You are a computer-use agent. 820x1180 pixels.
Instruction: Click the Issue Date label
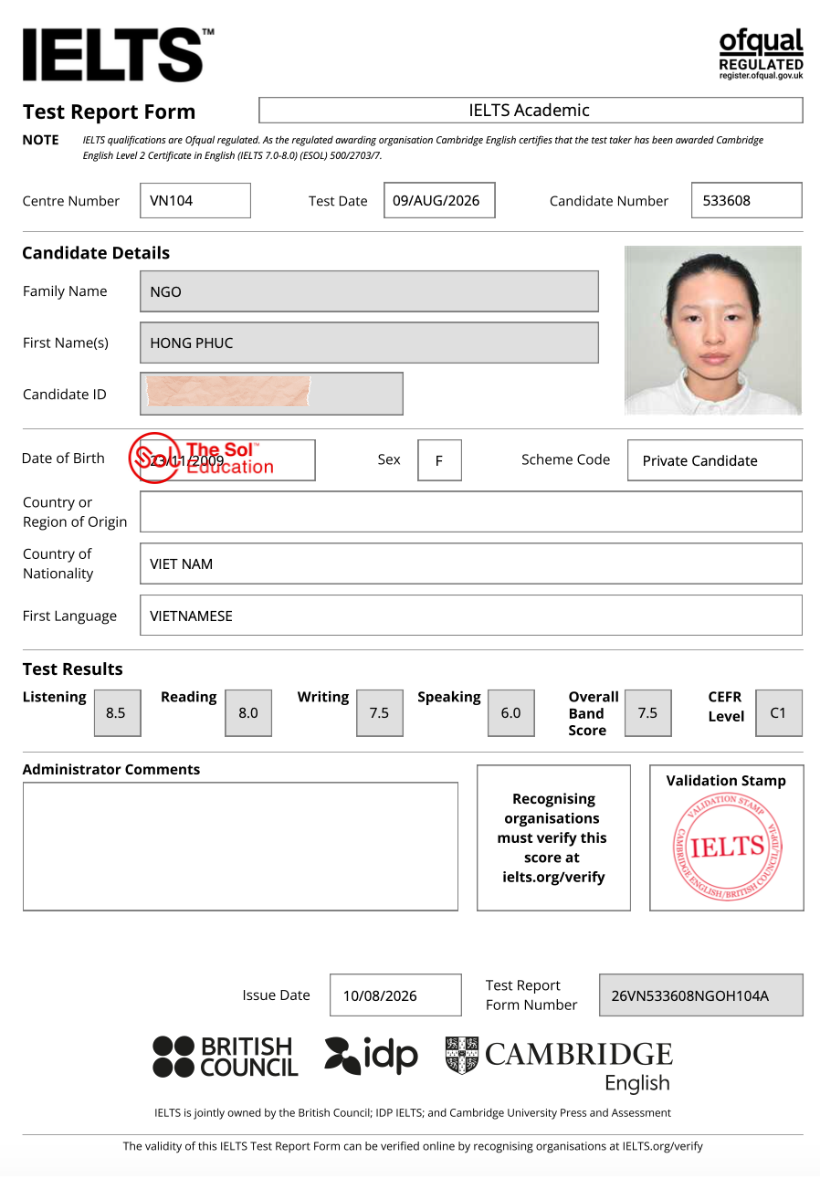pyautogui.click(x=276, y=995)
